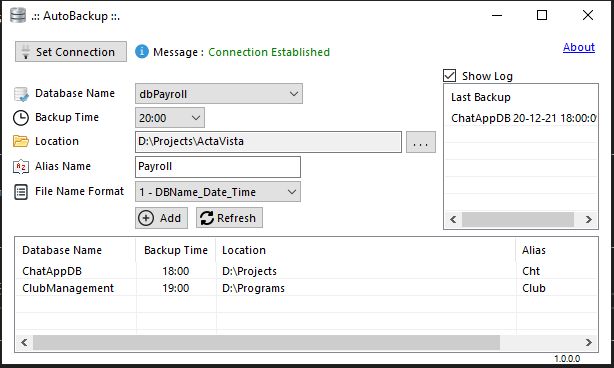Viewport: 614px width, 368px height.
Task: Click the Alias Name icon
Action: tap(21, 167)
